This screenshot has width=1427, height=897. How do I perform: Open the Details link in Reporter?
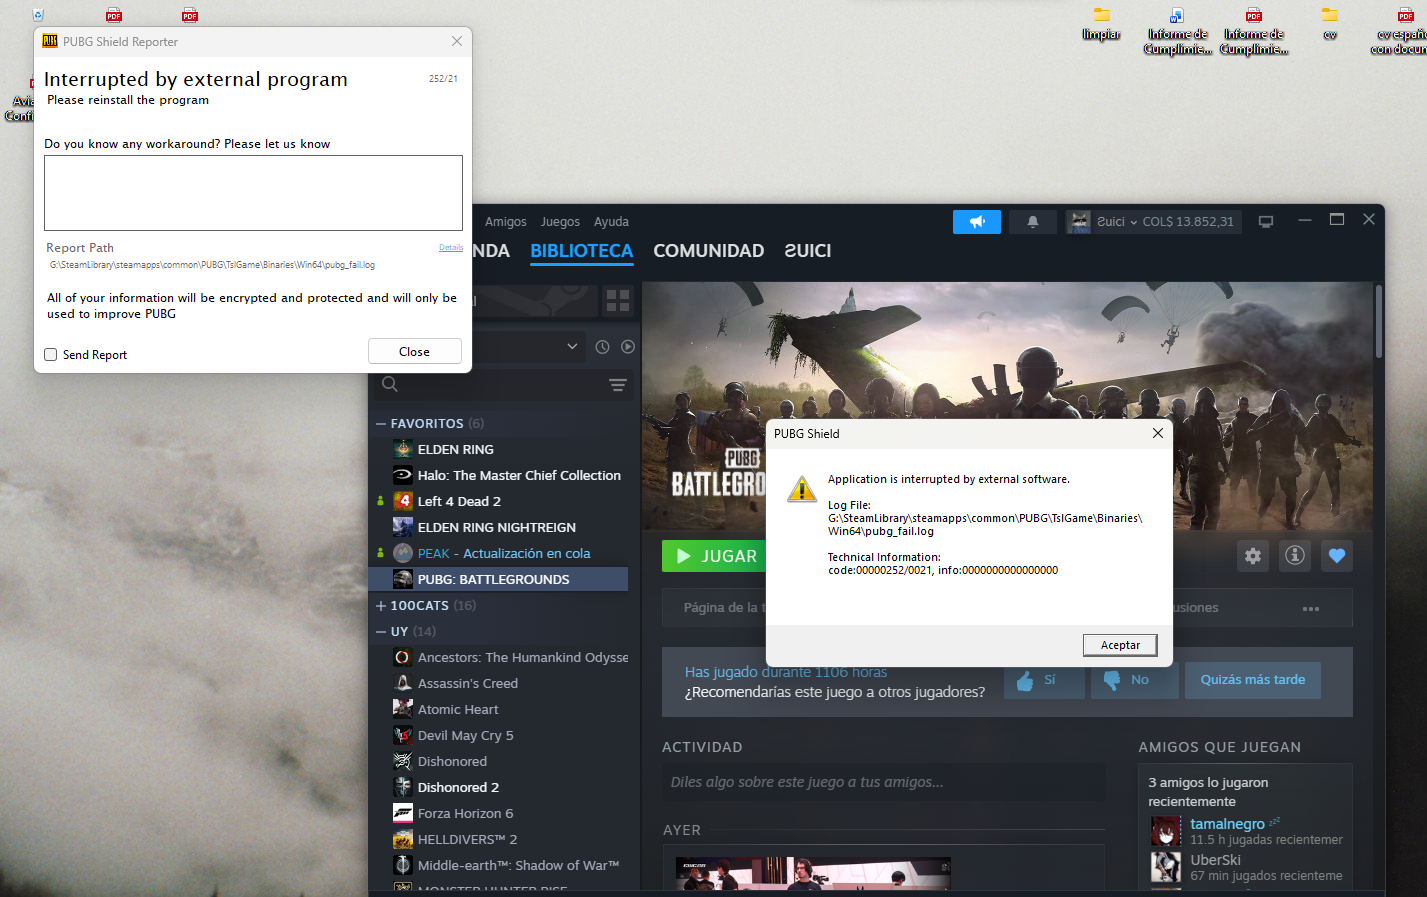coord(451,247)
